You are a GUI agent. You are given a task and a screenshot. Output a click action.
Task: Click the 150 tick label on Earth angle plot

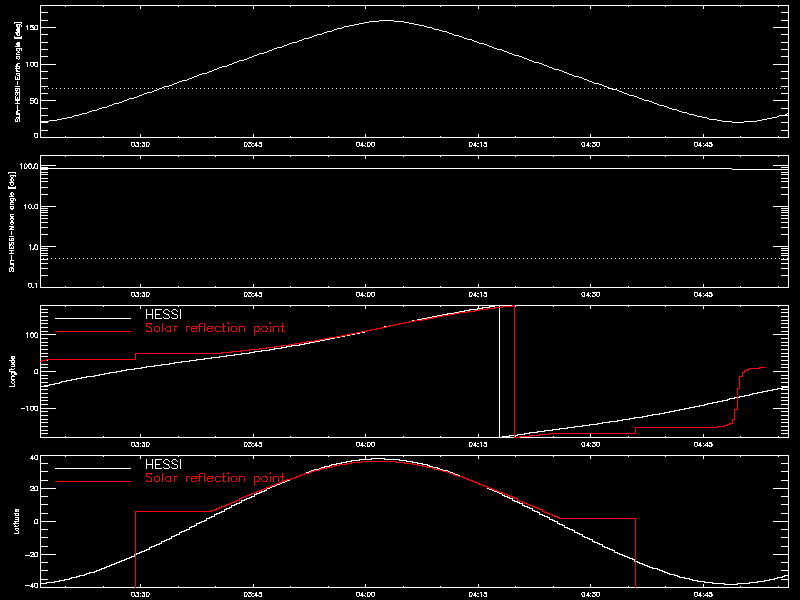32,28
